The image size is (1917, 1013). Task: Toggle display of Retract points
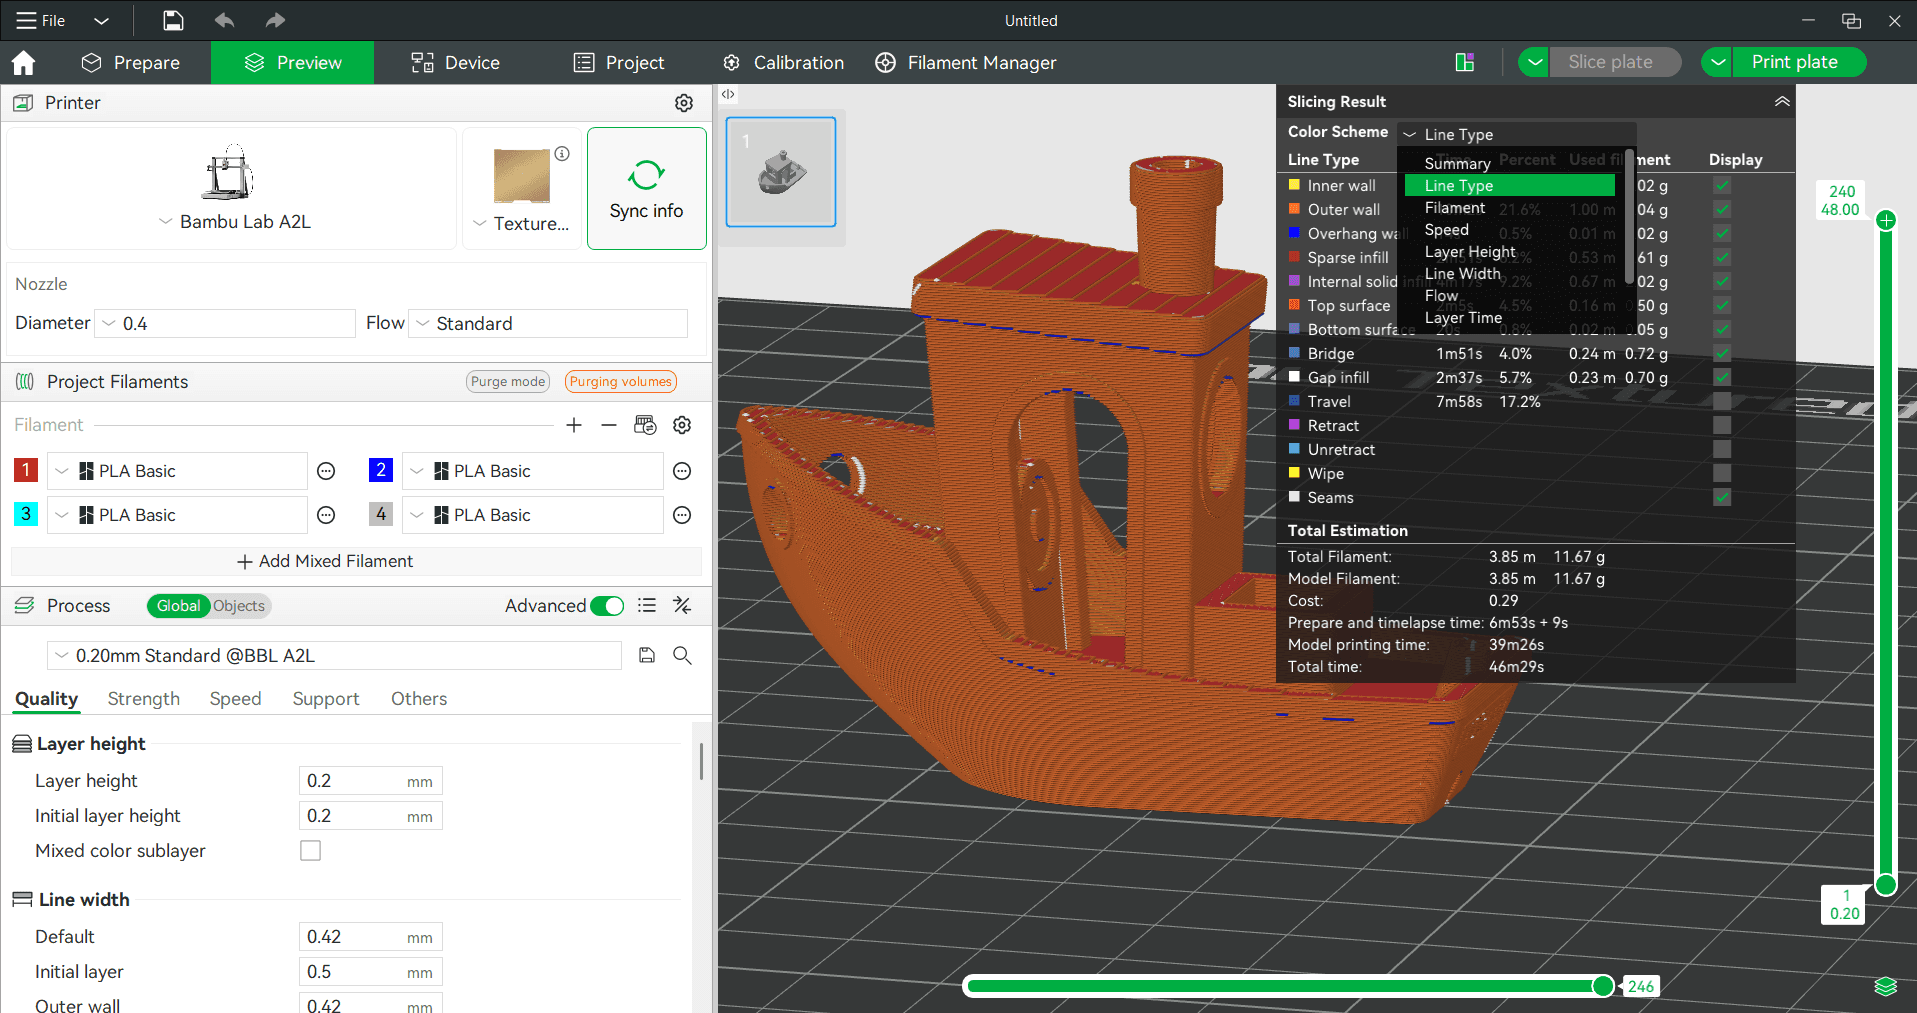[x=1722, y=425]
